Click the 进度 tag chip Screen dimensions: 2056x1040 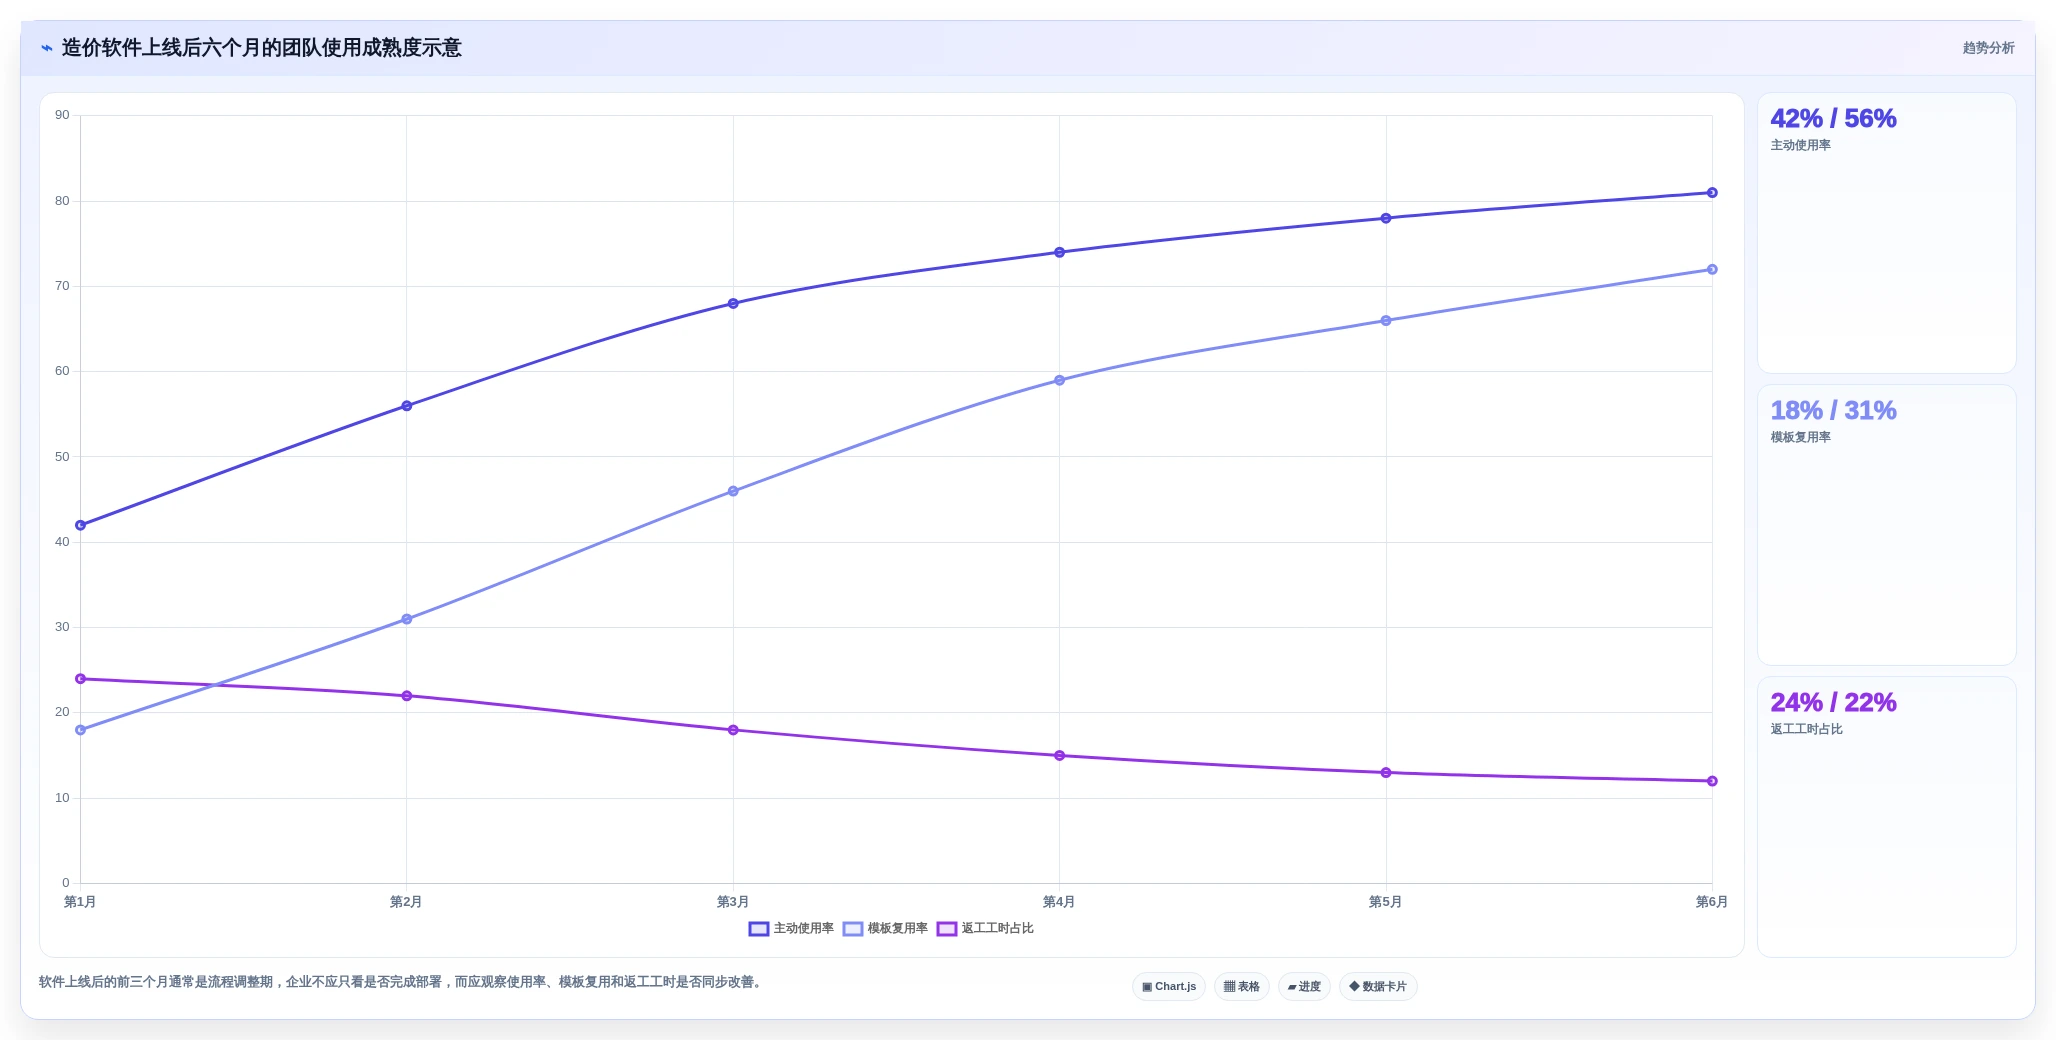pos(1304,987)
